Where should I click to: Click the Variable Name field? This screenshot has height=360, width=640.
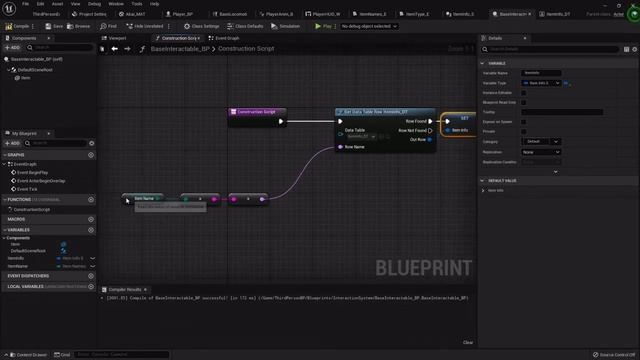(541, 73)
